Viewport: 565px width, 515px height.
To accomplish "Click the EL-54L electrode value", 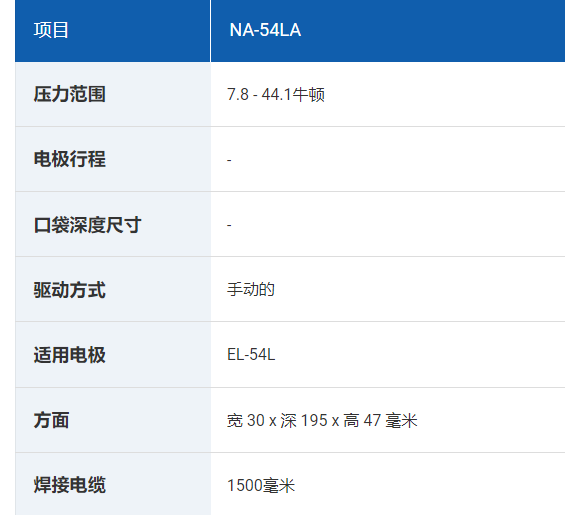I will pyautogui.click(x=251, y=355).
